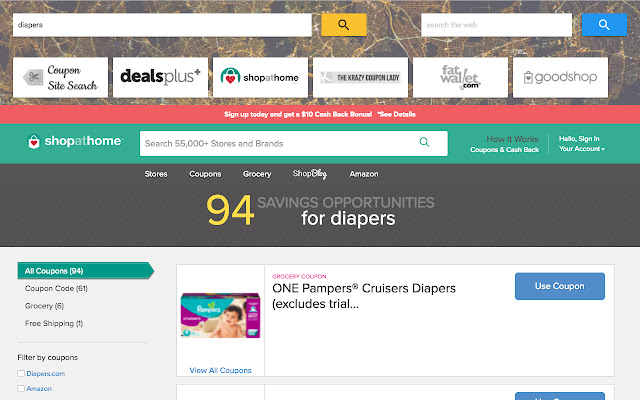Click the View All Coupons link
Screen dimensions: 640x400
point(220,371)
